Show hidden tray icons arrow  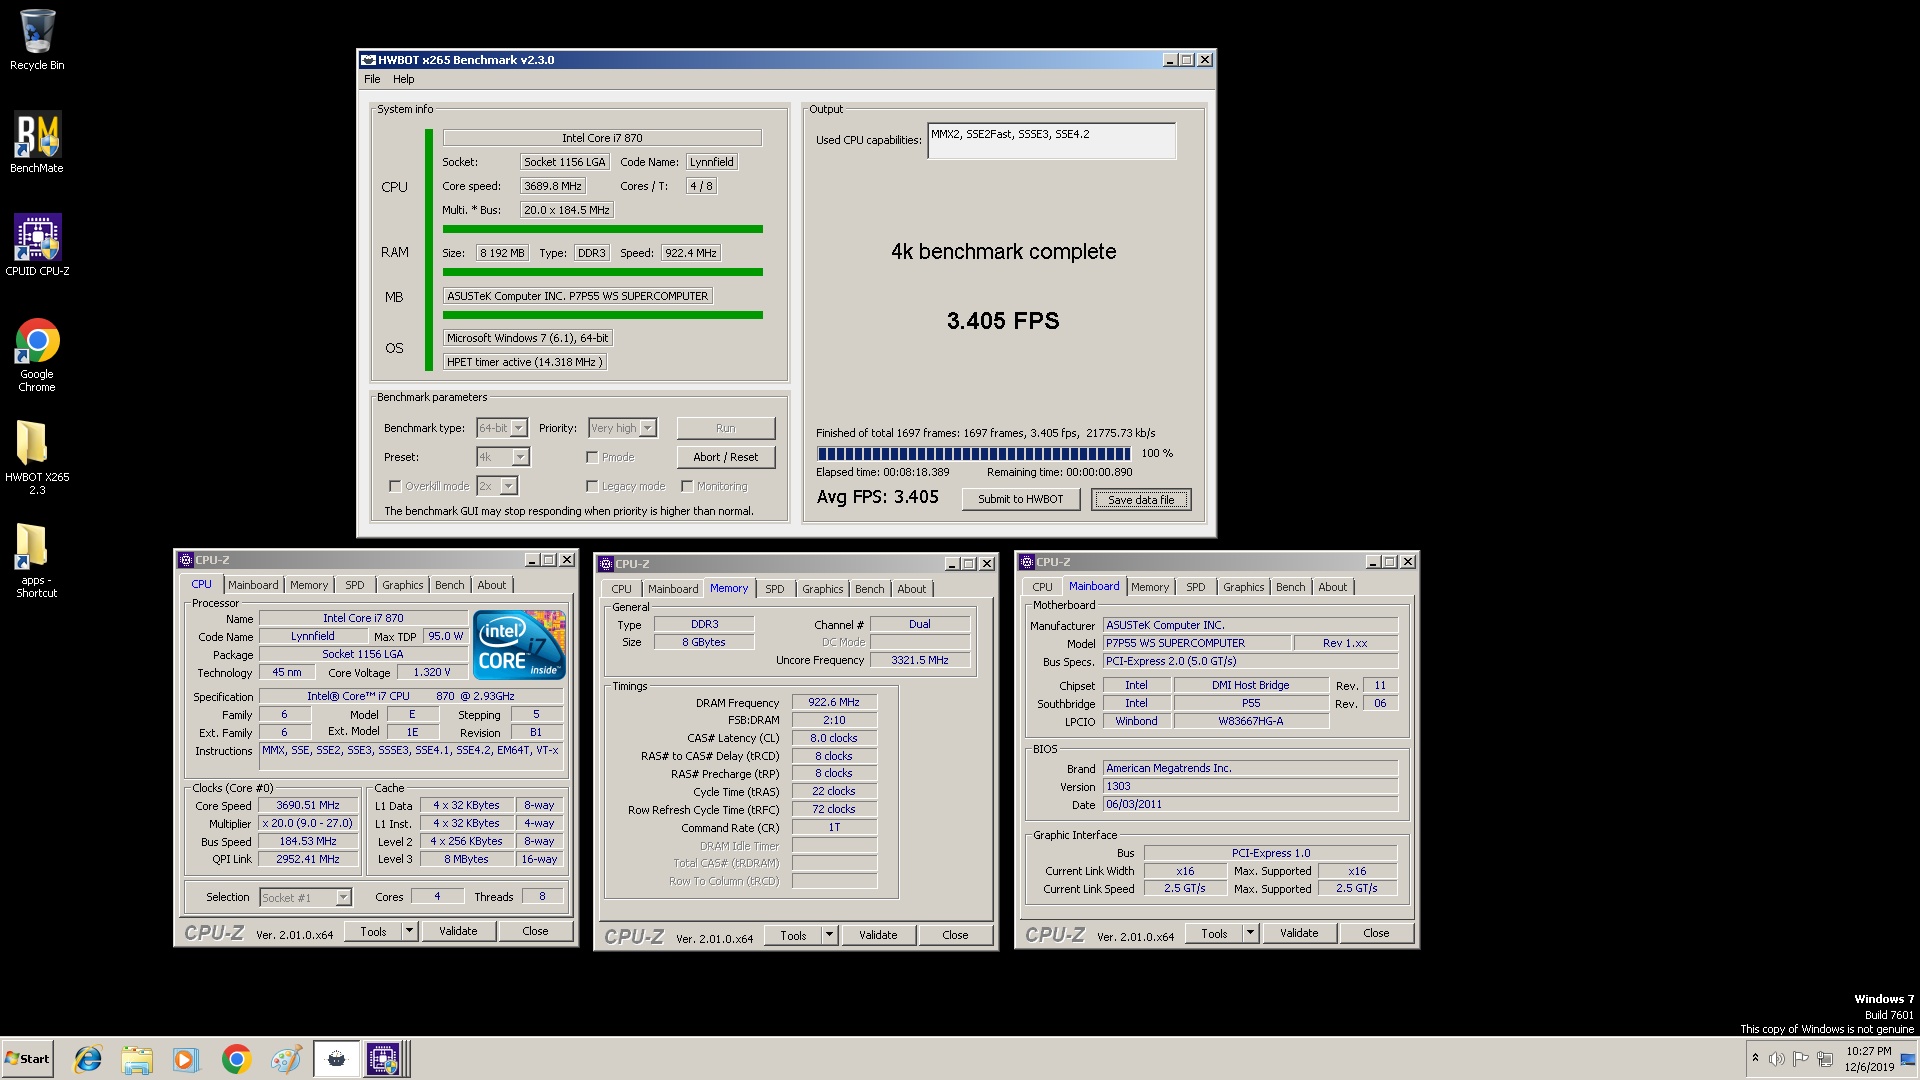tap(1755, 1058)
